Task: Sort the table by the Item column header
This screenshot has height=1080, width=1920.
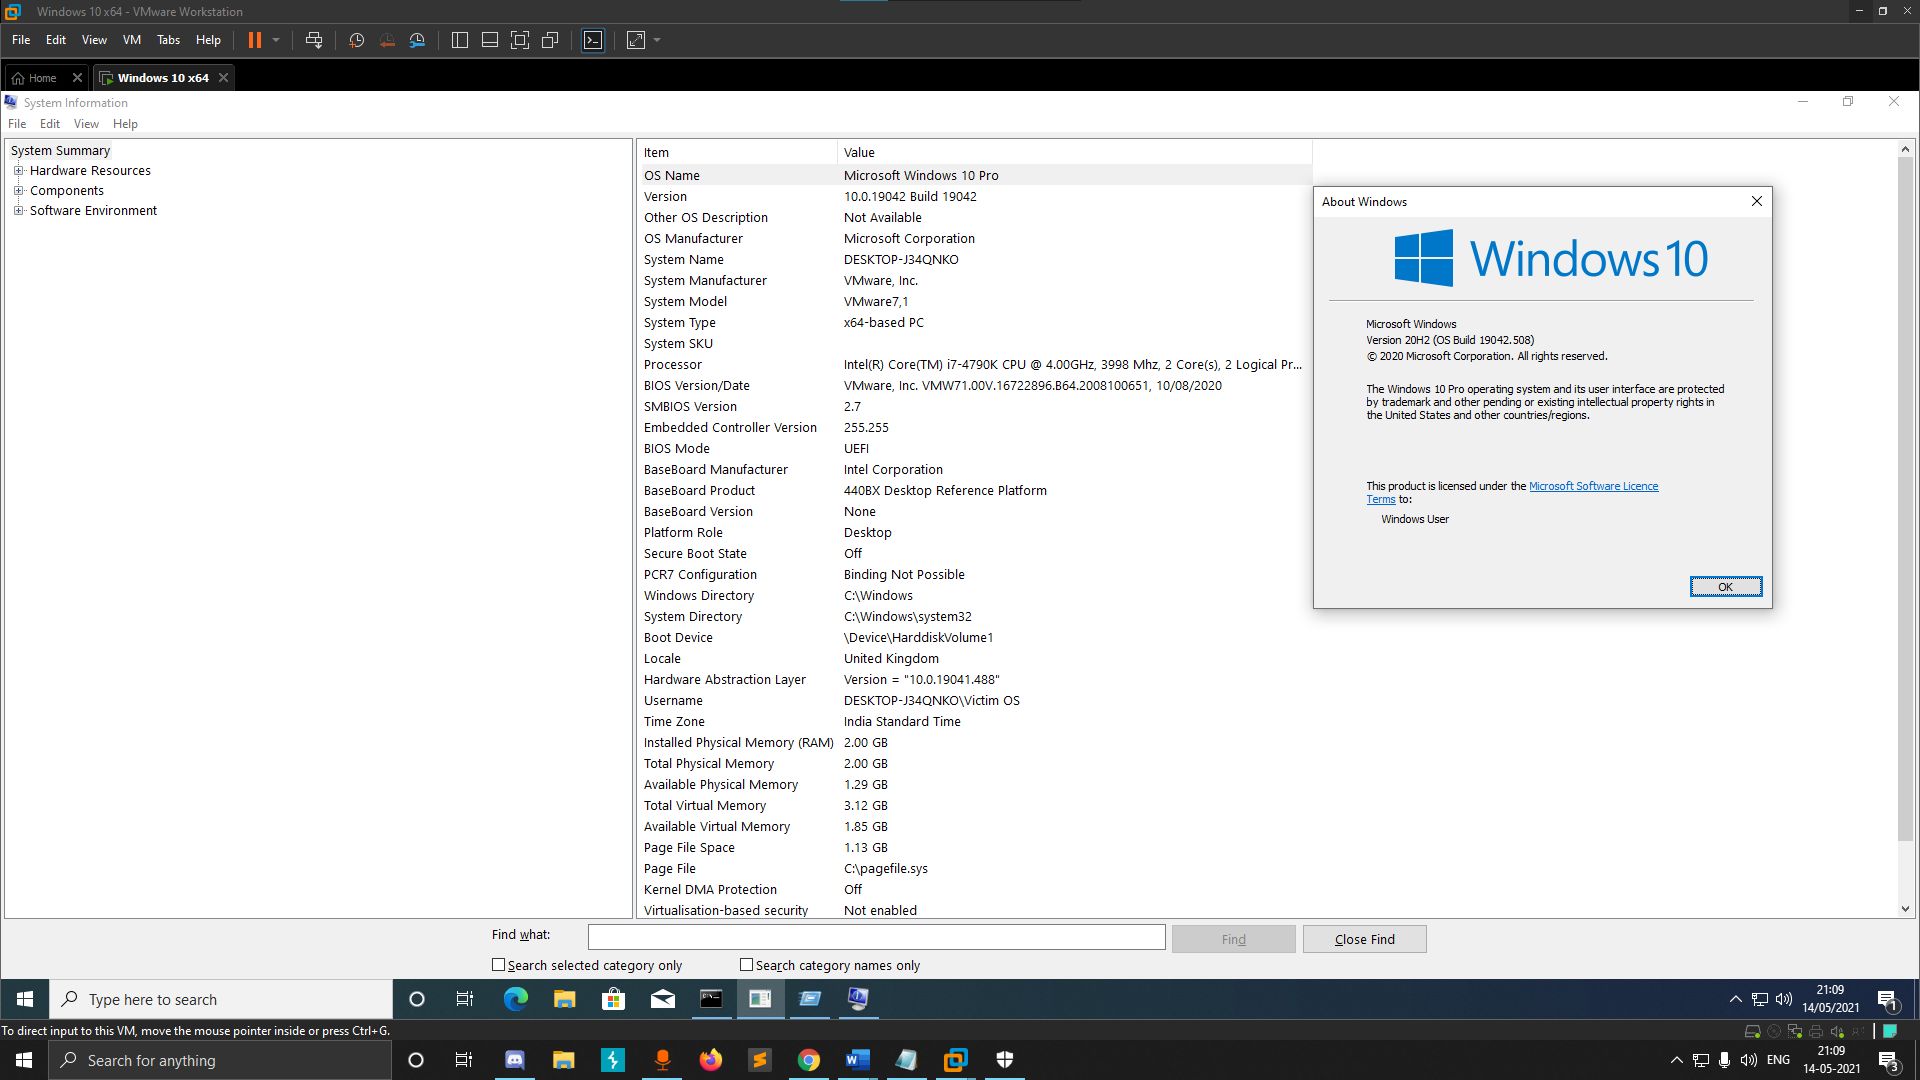Action: 736,152
